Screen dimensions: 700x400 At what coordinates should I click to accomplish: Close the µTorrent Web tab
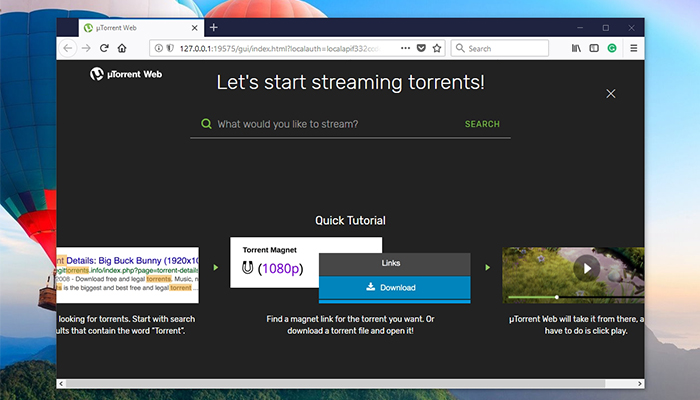195,28
